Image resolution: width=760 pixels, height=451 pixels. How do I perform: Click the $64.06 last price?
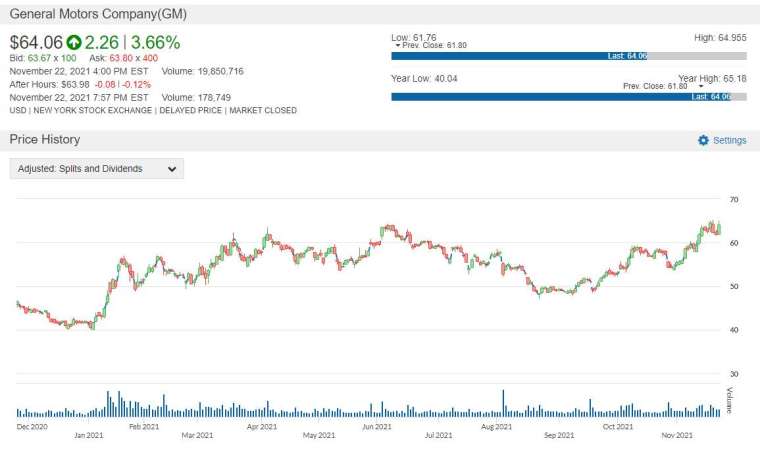[x=36, y=43]
